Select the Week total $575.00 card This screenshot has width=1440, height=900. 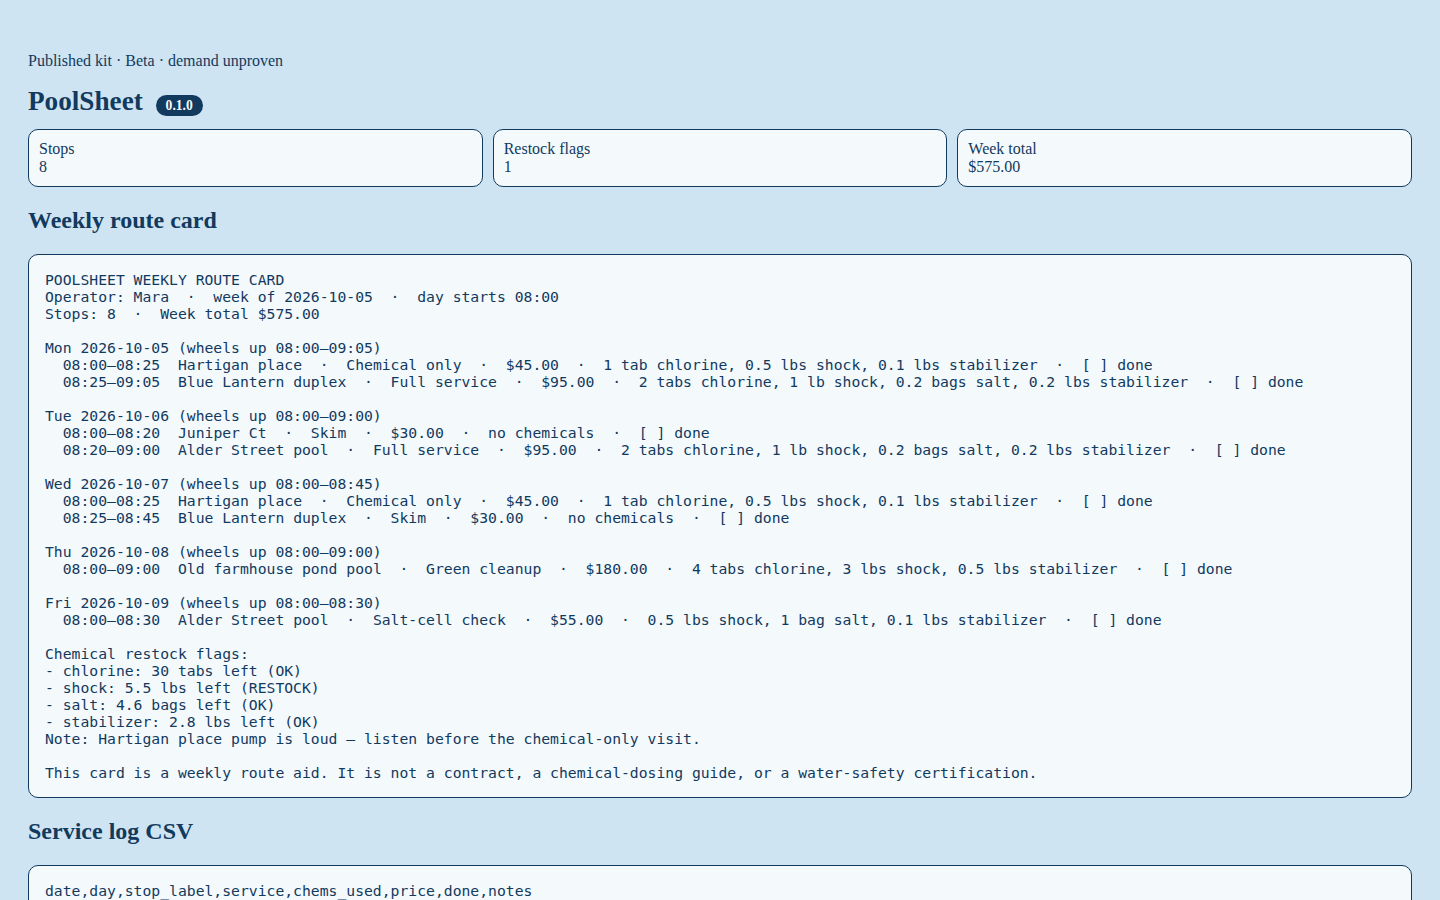[1184, 158]
